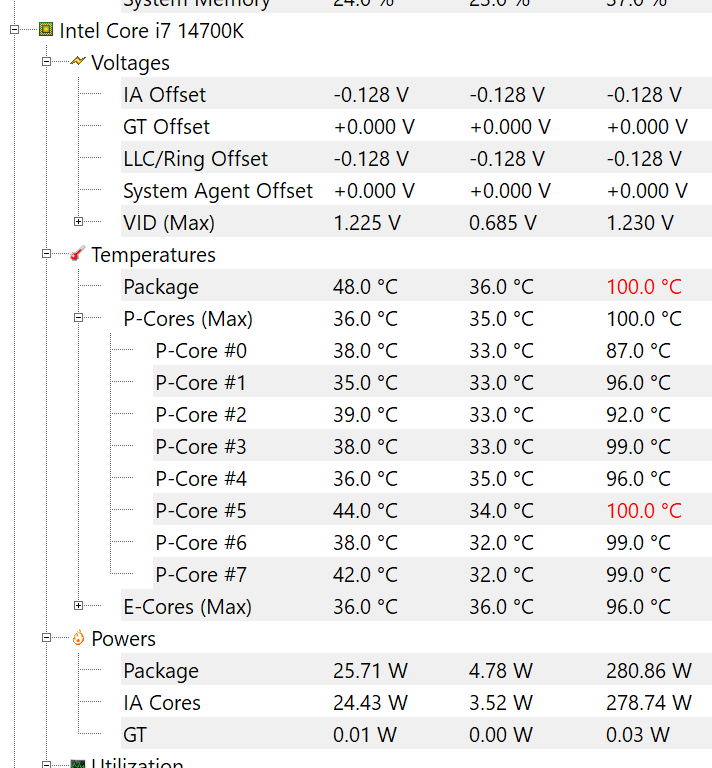712x768 pixels.
Task: Collapse the Powers section
Action: coord(46,638)
